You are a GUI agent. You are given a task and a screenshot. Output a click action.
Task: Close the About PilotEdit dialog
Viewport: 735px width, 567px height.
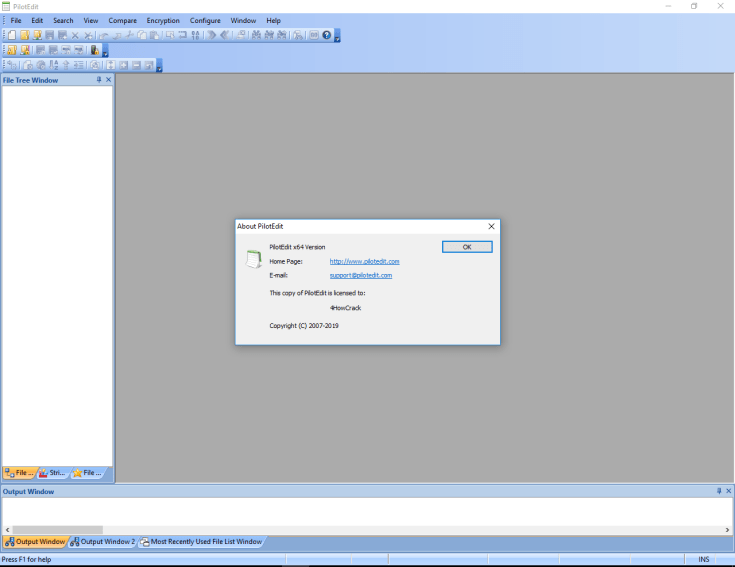[x=491, y=226]
